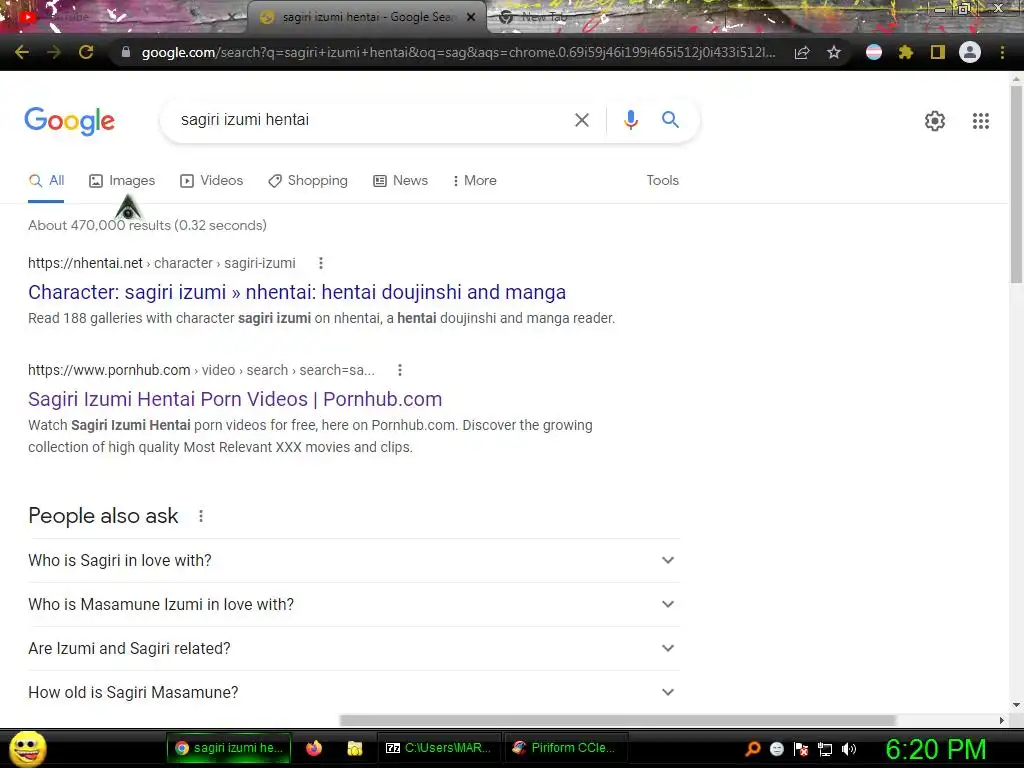Close the Google Search tab

point(471,17)
